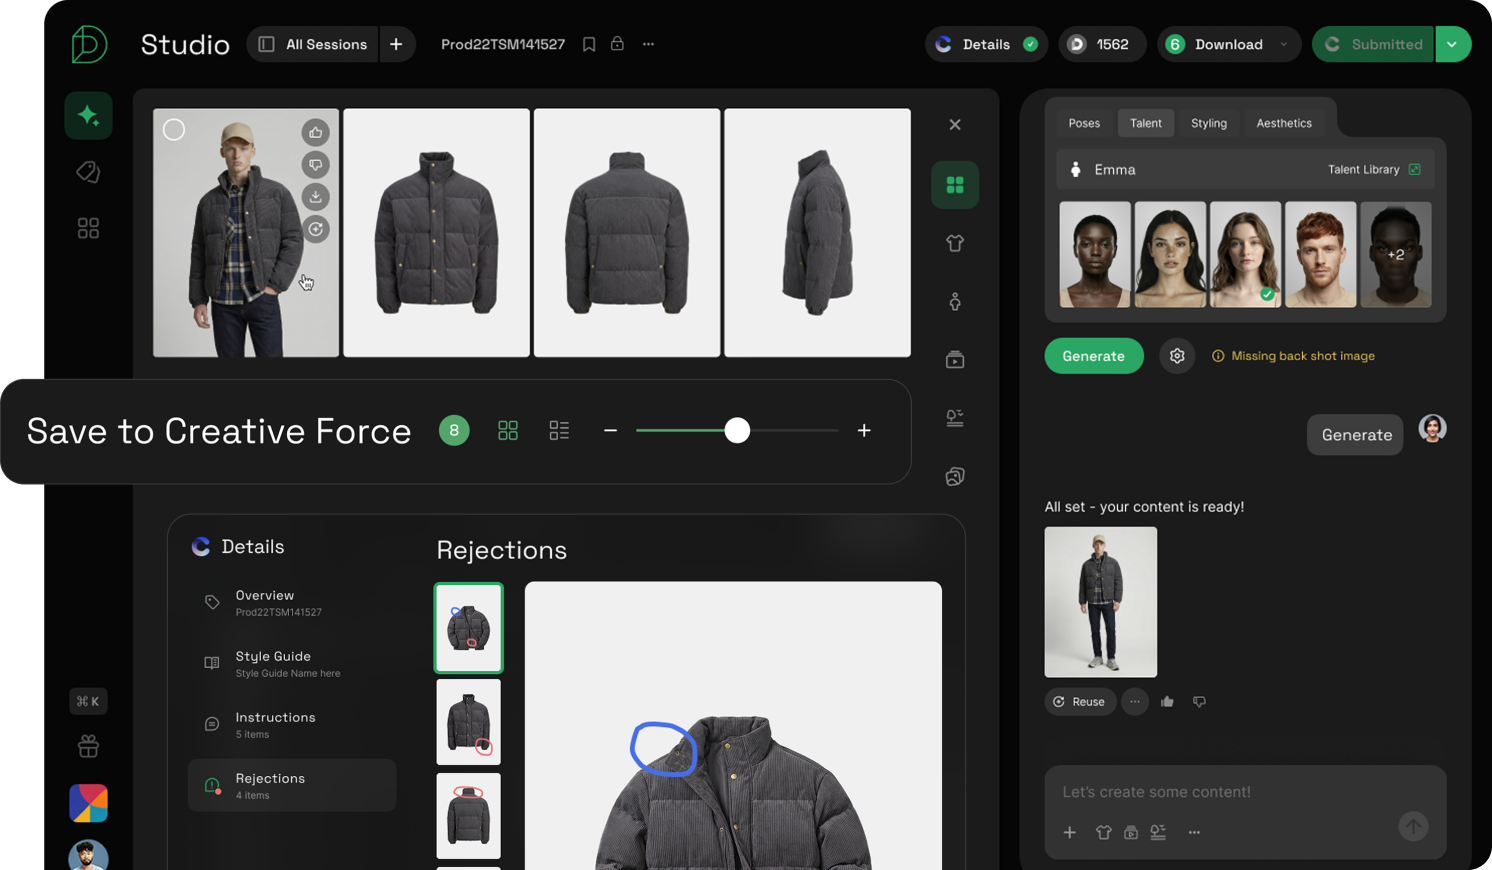
Task: Open the user avatar at sidebar bottom
Action: (x=88, y=856)
